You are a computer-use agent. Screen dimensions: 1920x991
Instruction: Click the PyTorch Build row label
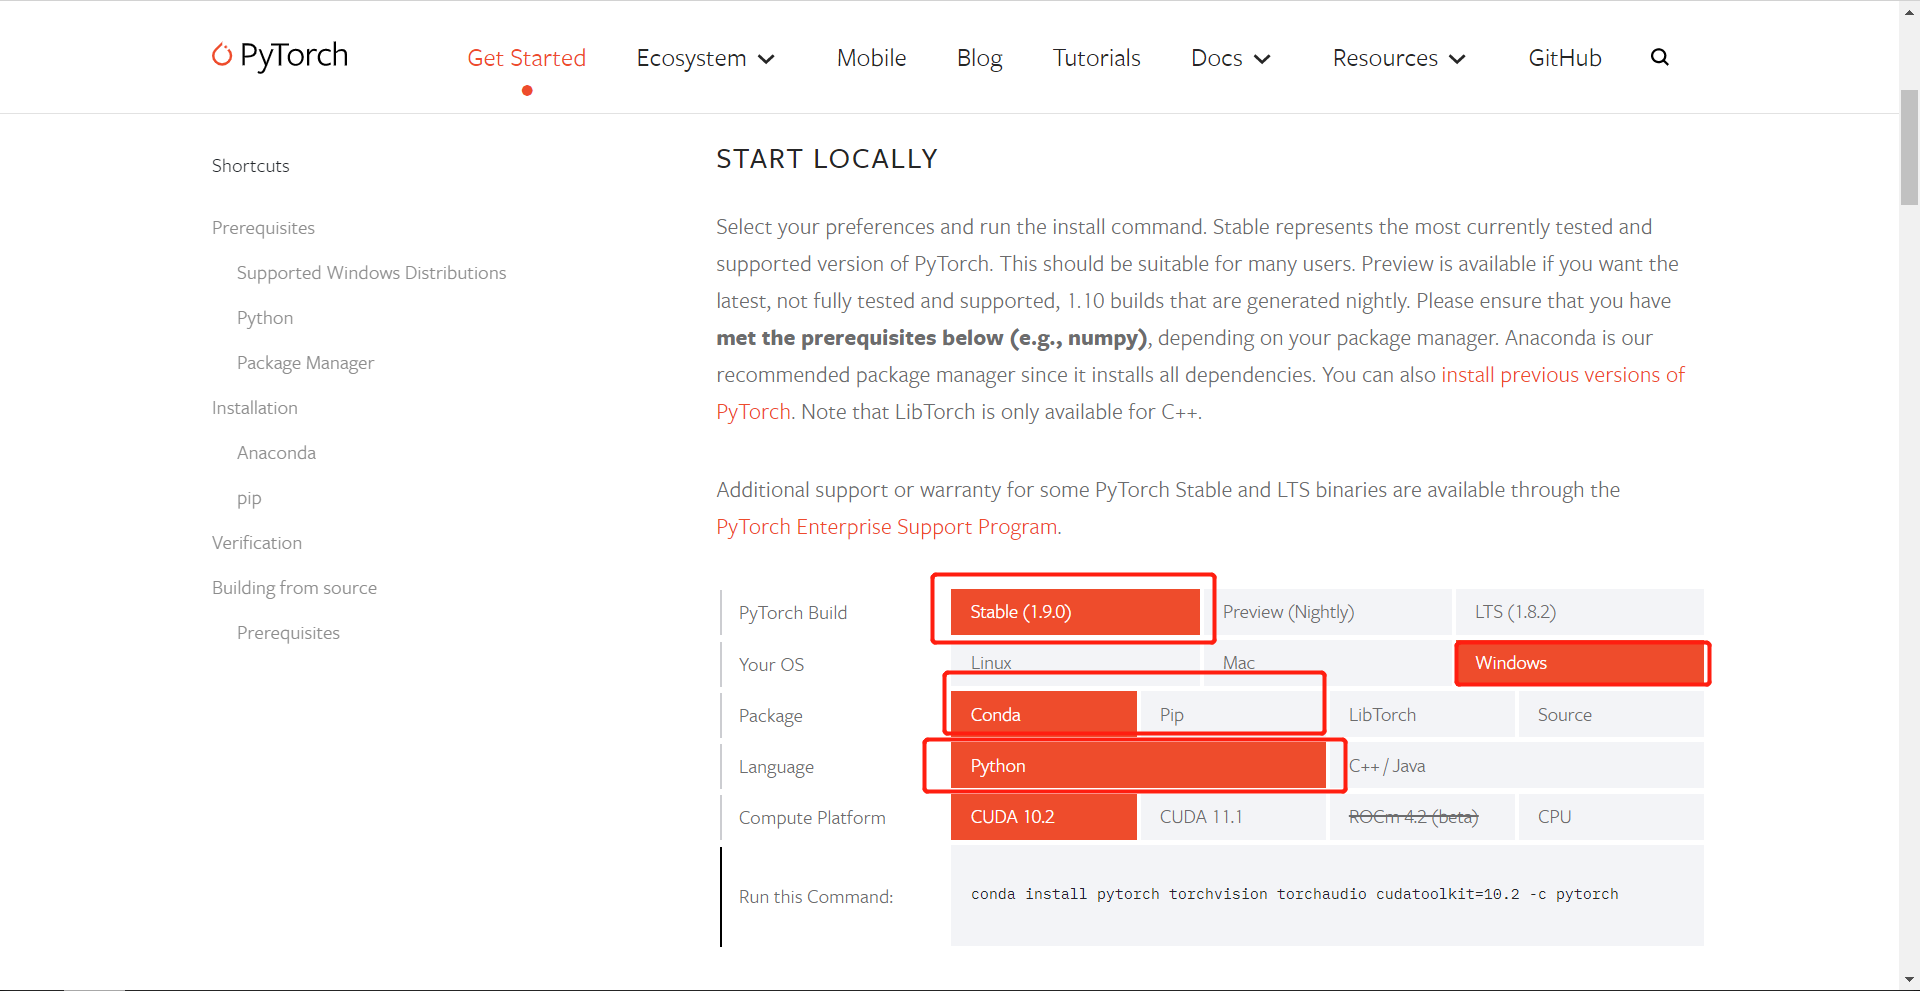coord(793,613)
